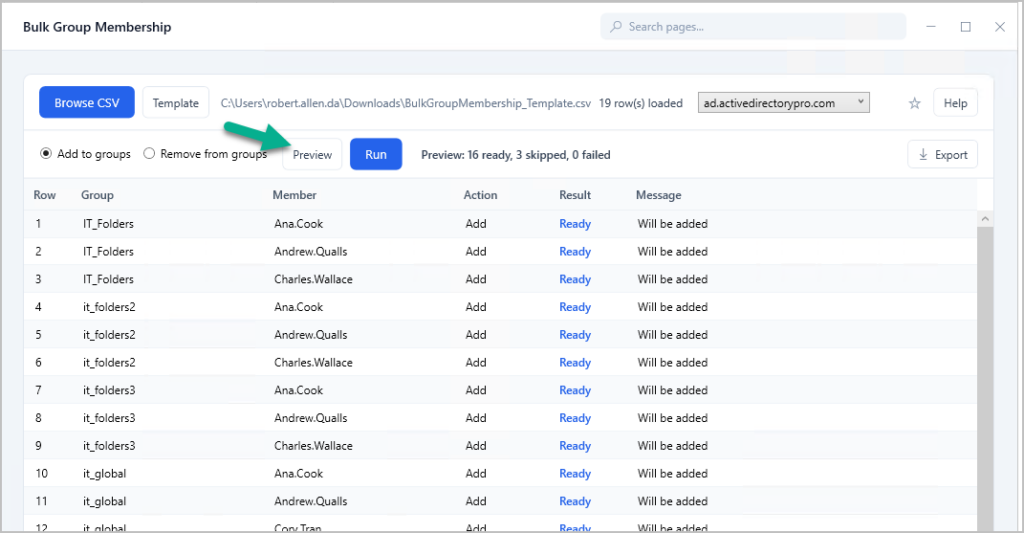Viewport: 1024px width, 533px height.
Task: Sort by the Group column header
Action: tap(97, 195)
